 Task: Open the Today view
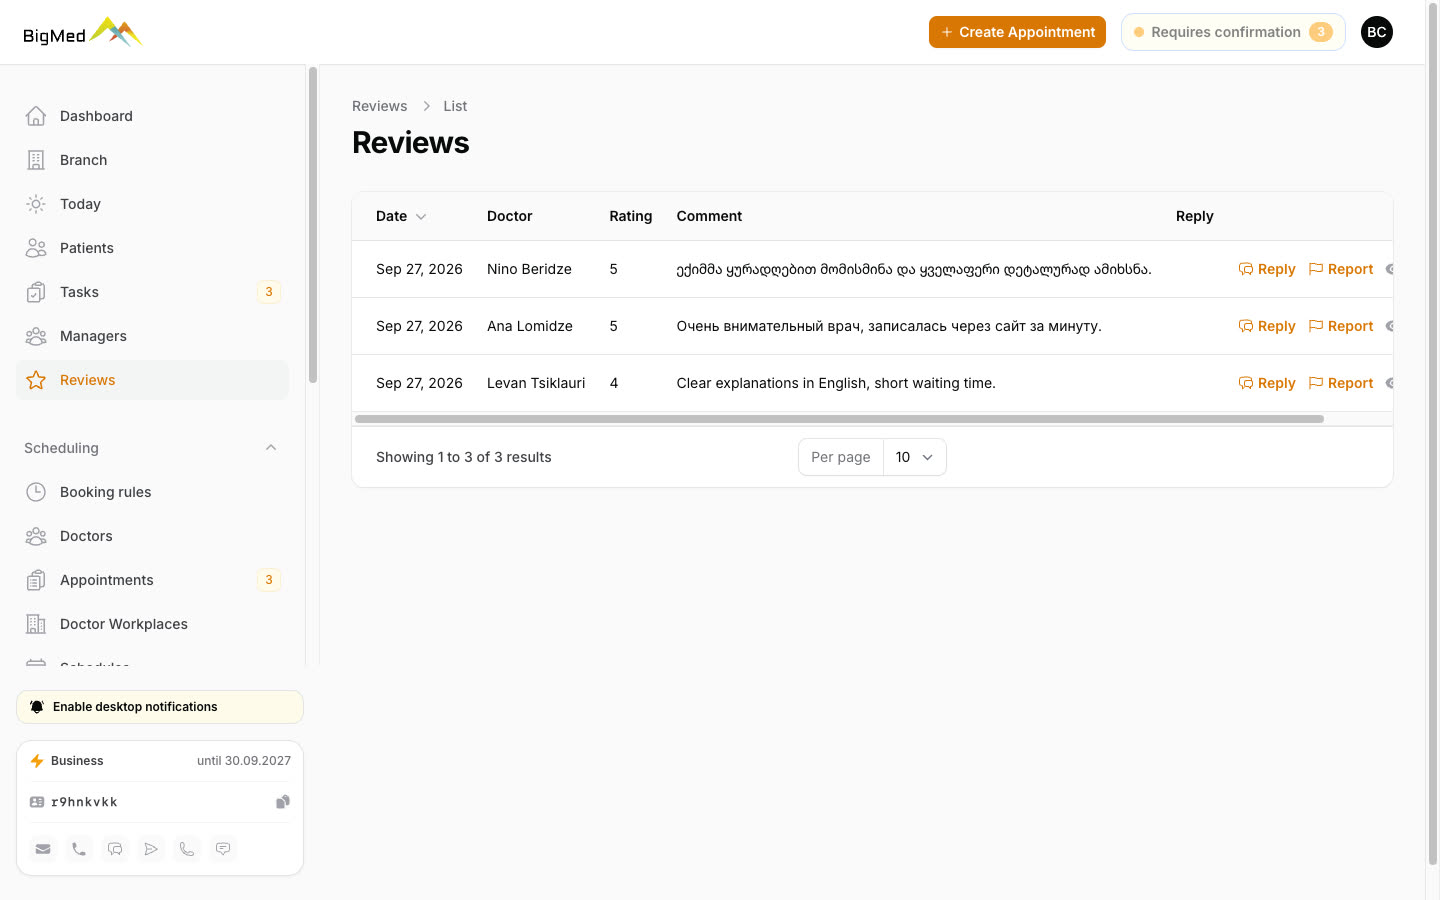tap(152, 204)
